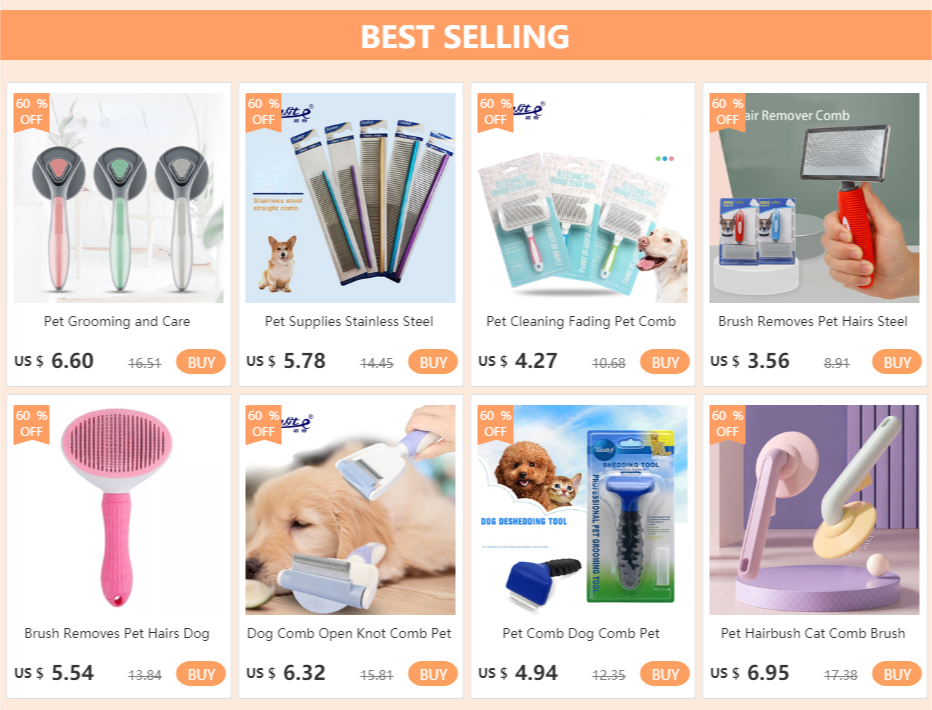Click BUY for Pet Cleaning Fading Pet Comb
The image size is (932, 710).
665,362
